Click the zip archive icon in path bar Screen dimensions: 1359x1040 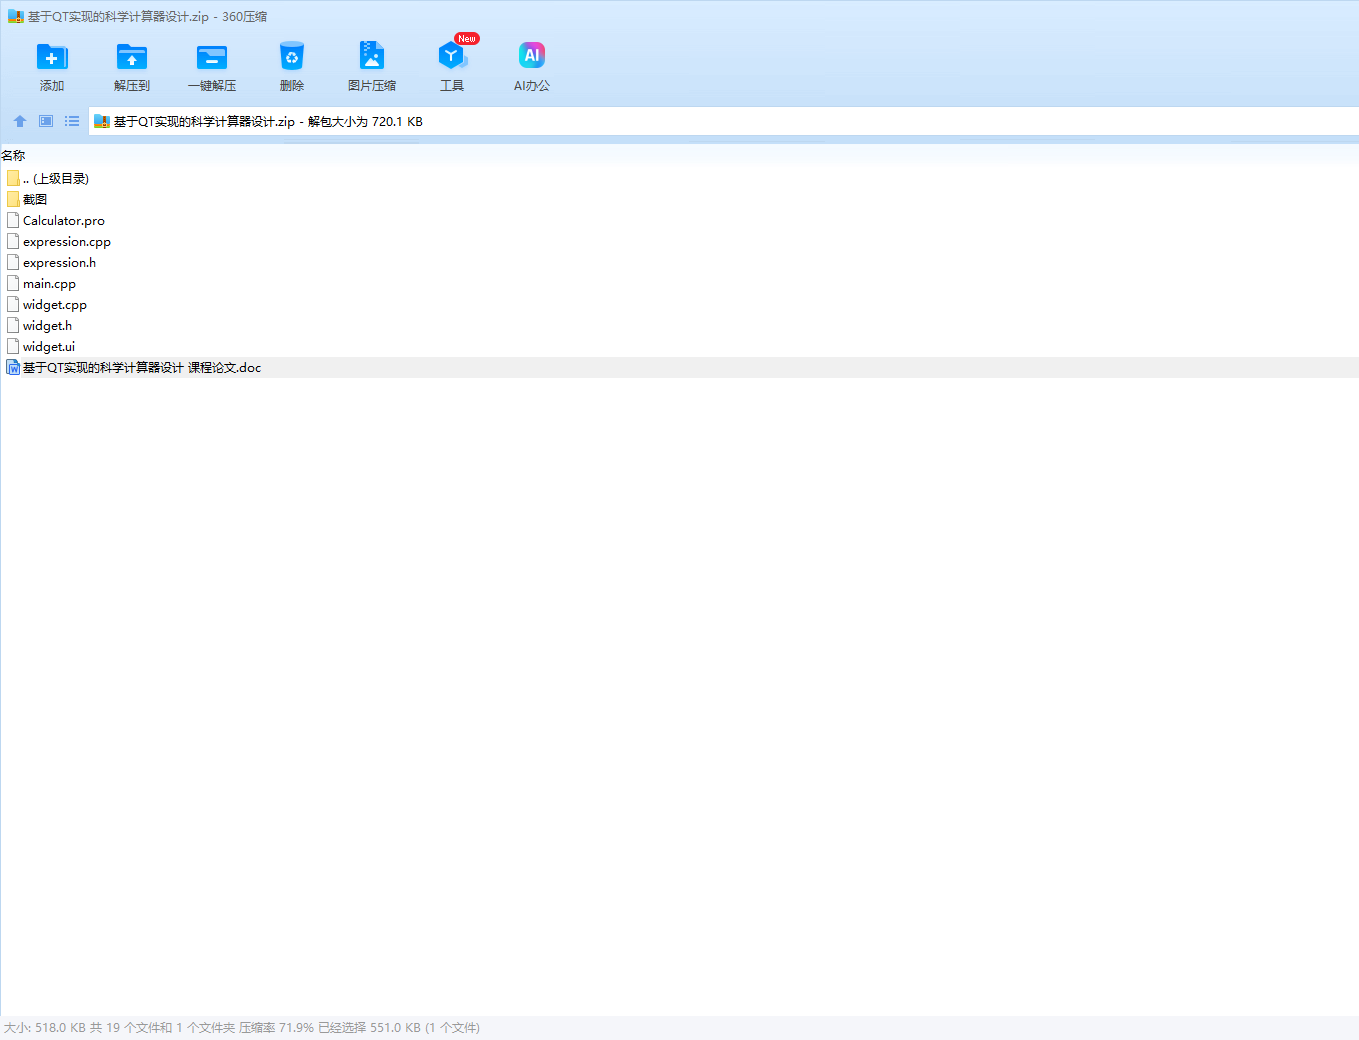(101, 122)
